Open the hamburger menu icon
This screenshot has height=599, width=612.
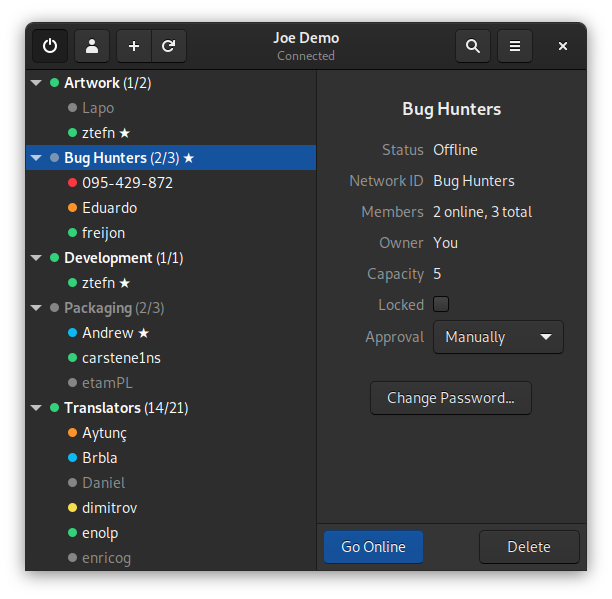point(515,46)
